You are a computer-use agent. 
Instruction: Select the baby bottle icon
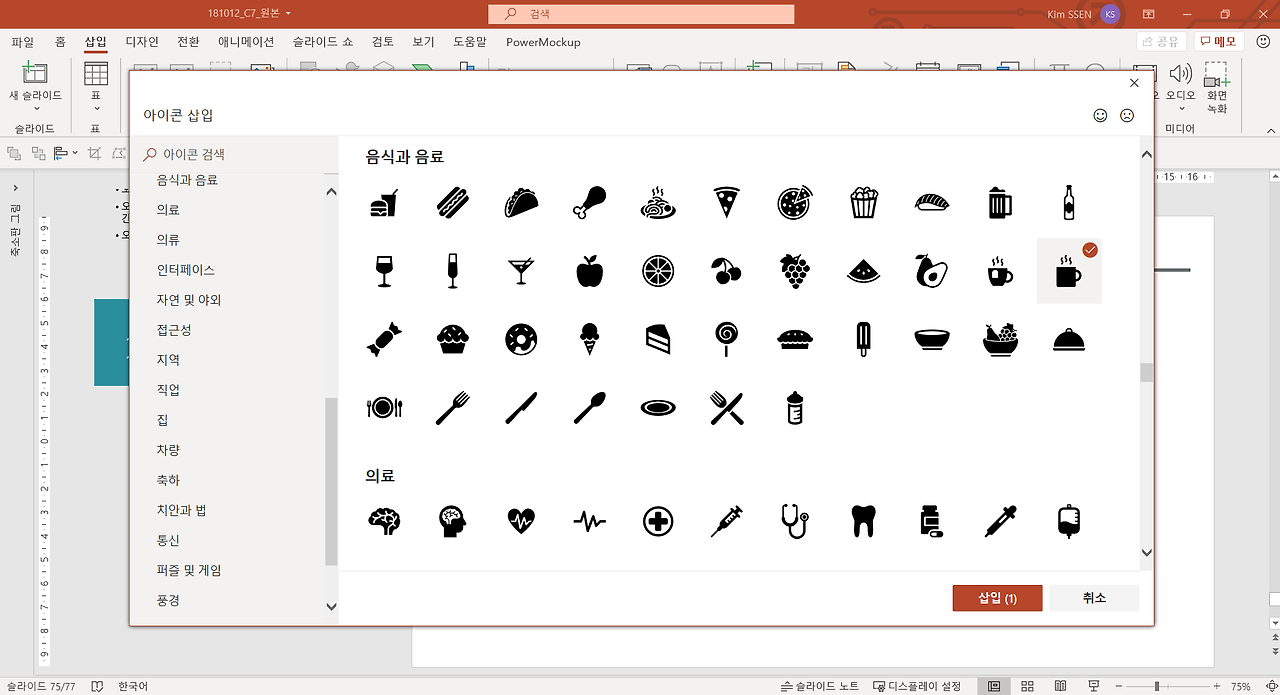pyautogui.click(x=795, y=407)
